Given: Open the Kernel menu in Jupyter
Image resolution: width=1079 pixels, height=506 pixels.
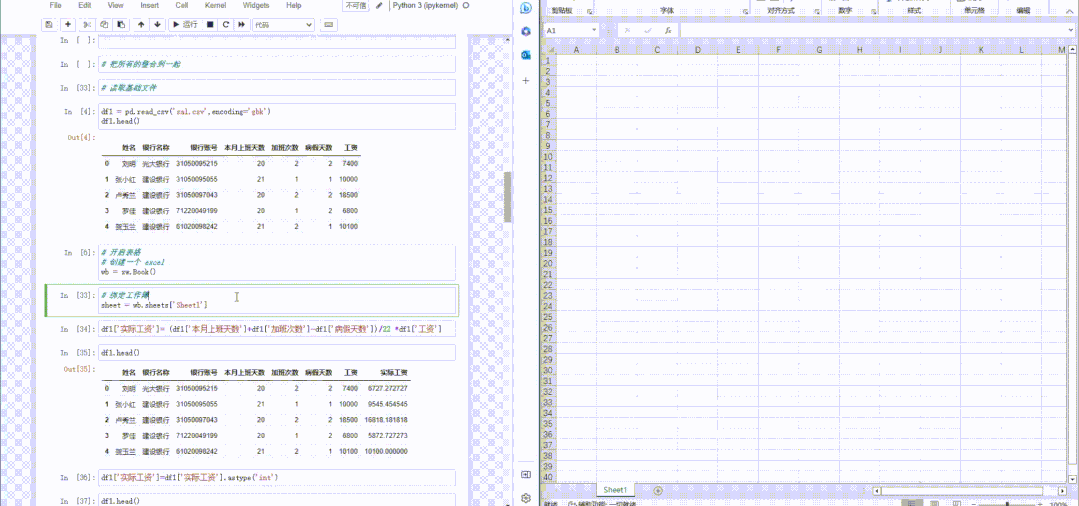Looking at the screenshot, I should (x=215, y=5).
